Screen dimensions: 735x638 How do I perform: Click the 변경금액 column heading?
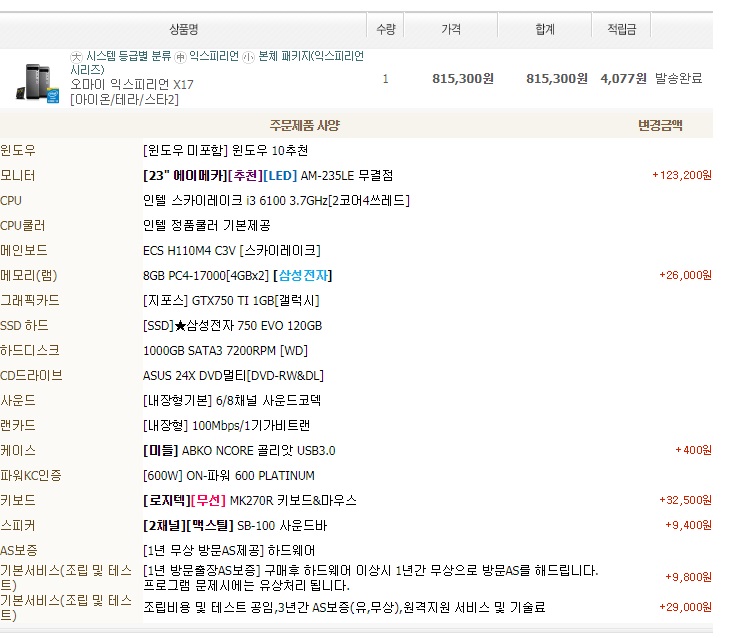(660, 125)
